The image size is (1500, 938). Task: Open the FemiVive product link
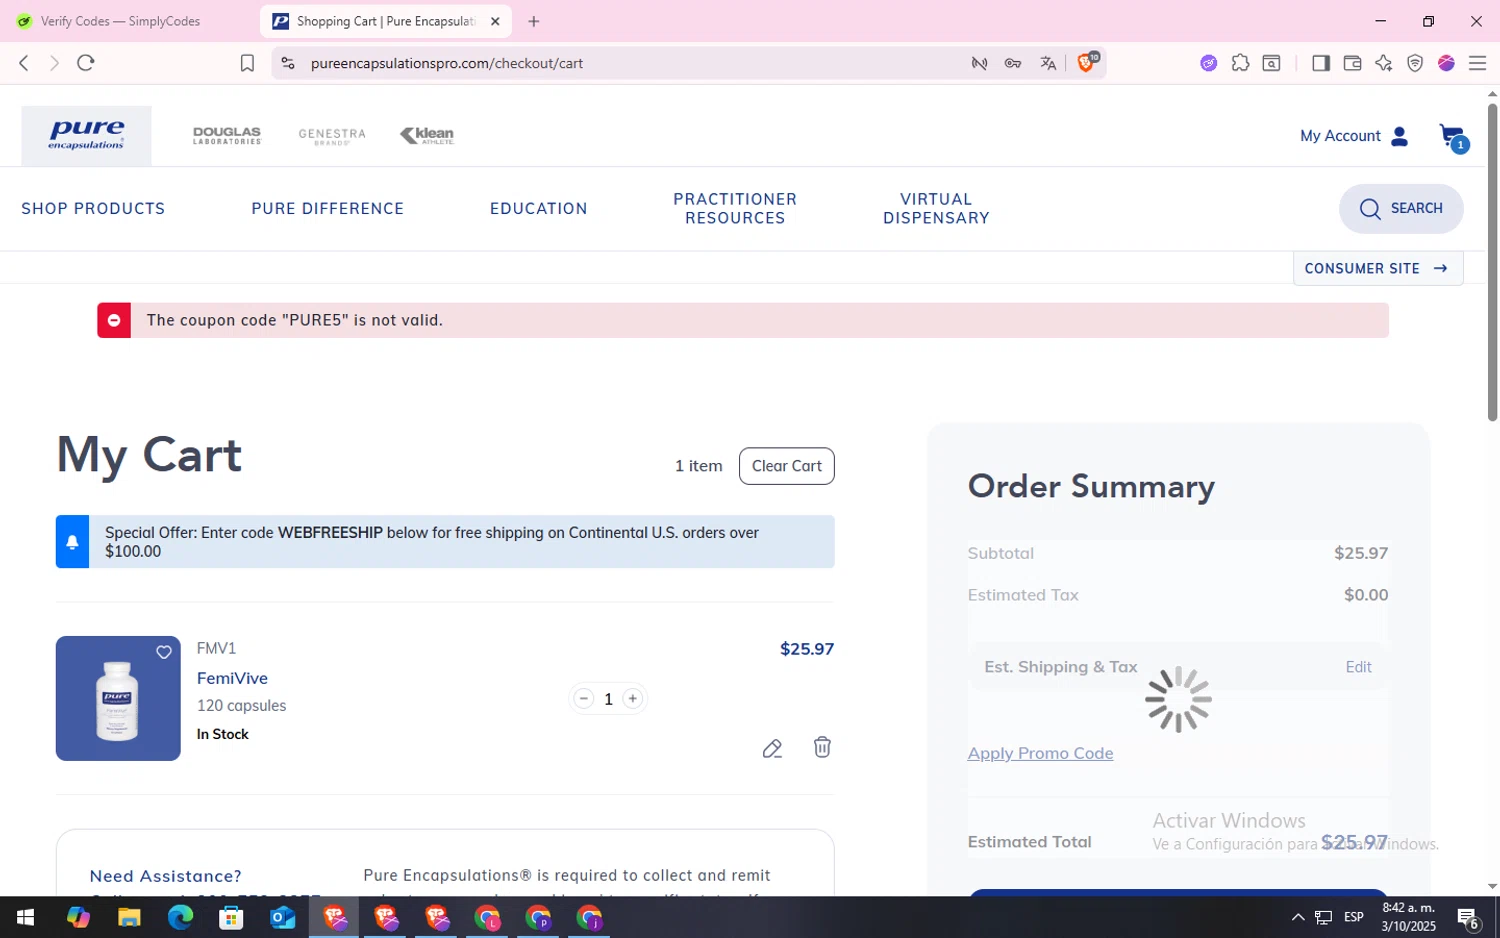tap(232, 678)
